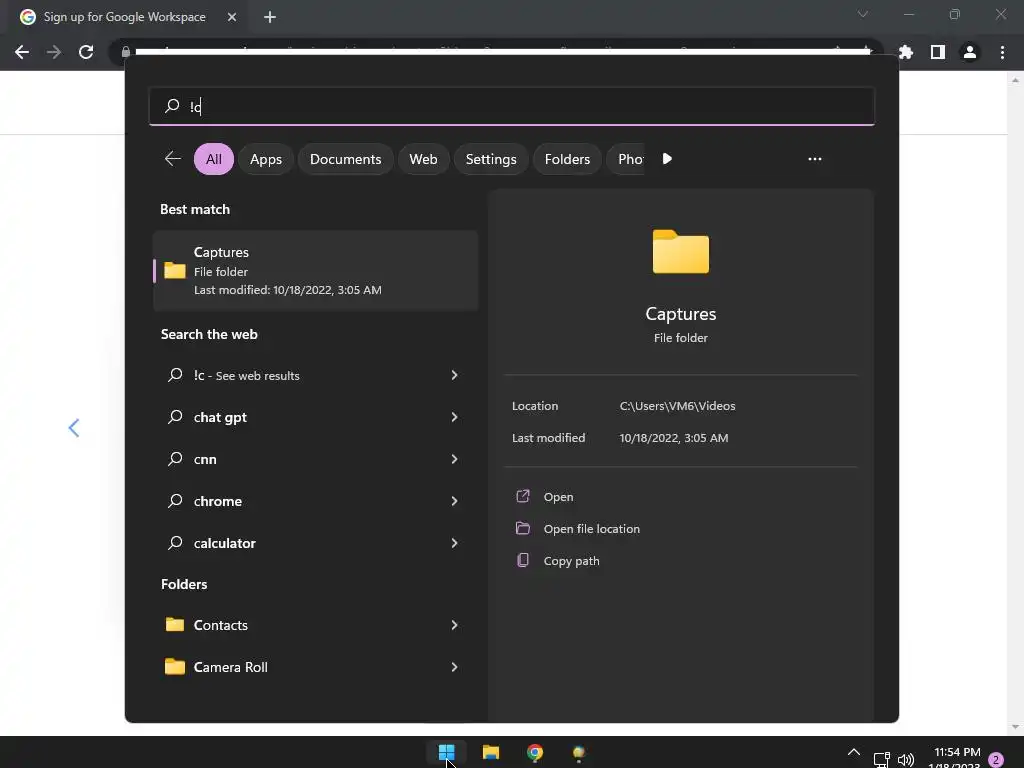Open a new Chrome tab
The width and height of the screenshot is (1024, 768).
[x=270, y=17]
